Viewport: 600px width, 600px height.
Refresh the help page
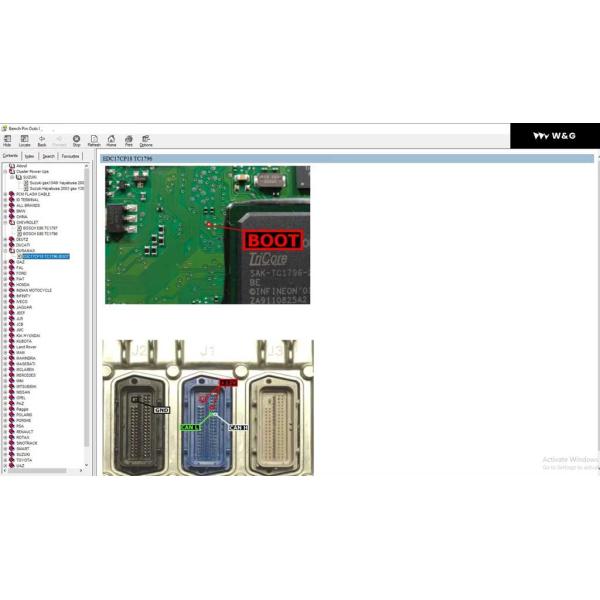coord(94,141)
